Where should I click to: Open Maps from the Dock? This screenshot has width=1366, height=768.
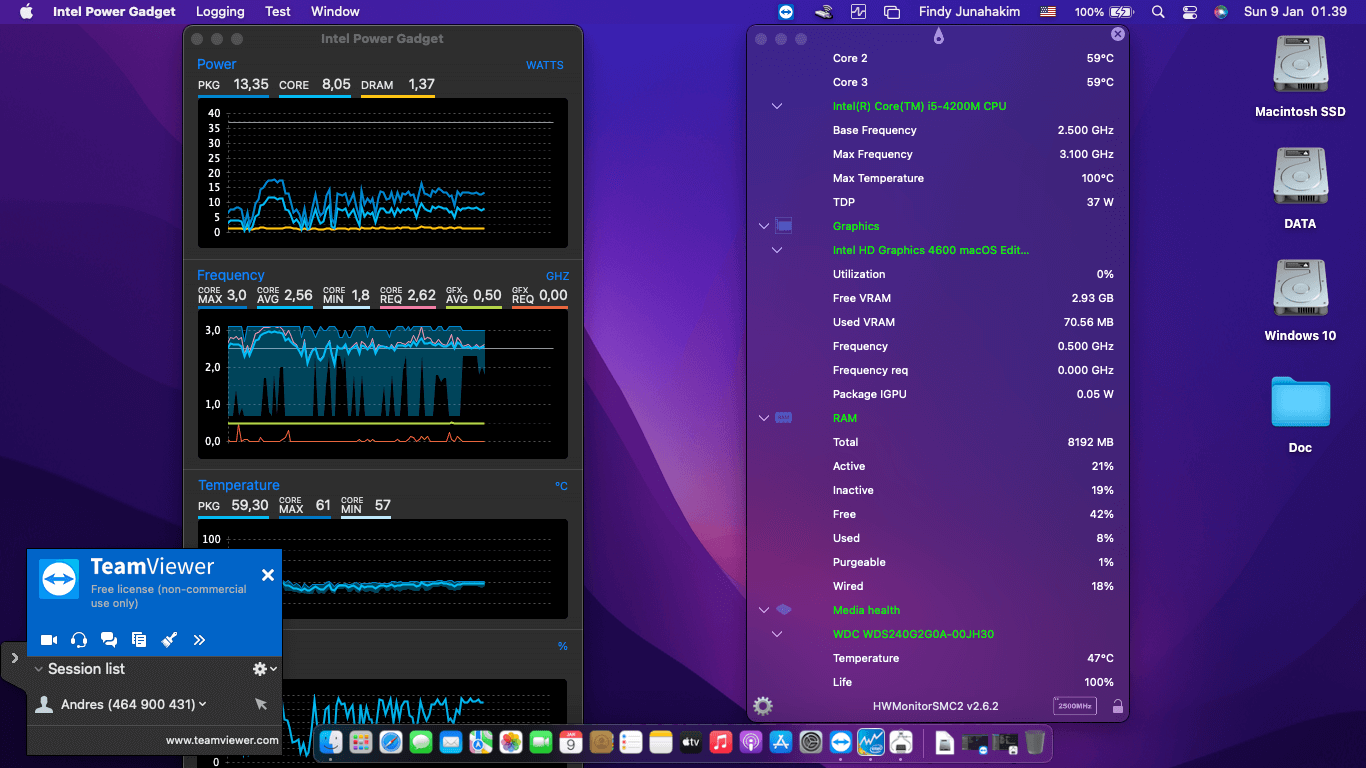tap(481, 742)
